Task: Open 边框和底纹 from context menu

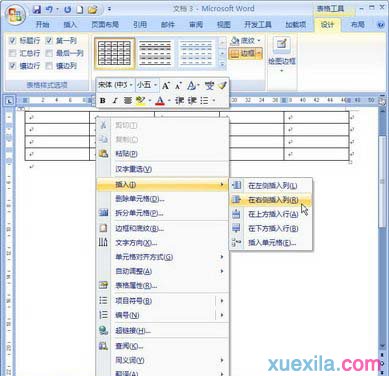Action: [162, 229]
